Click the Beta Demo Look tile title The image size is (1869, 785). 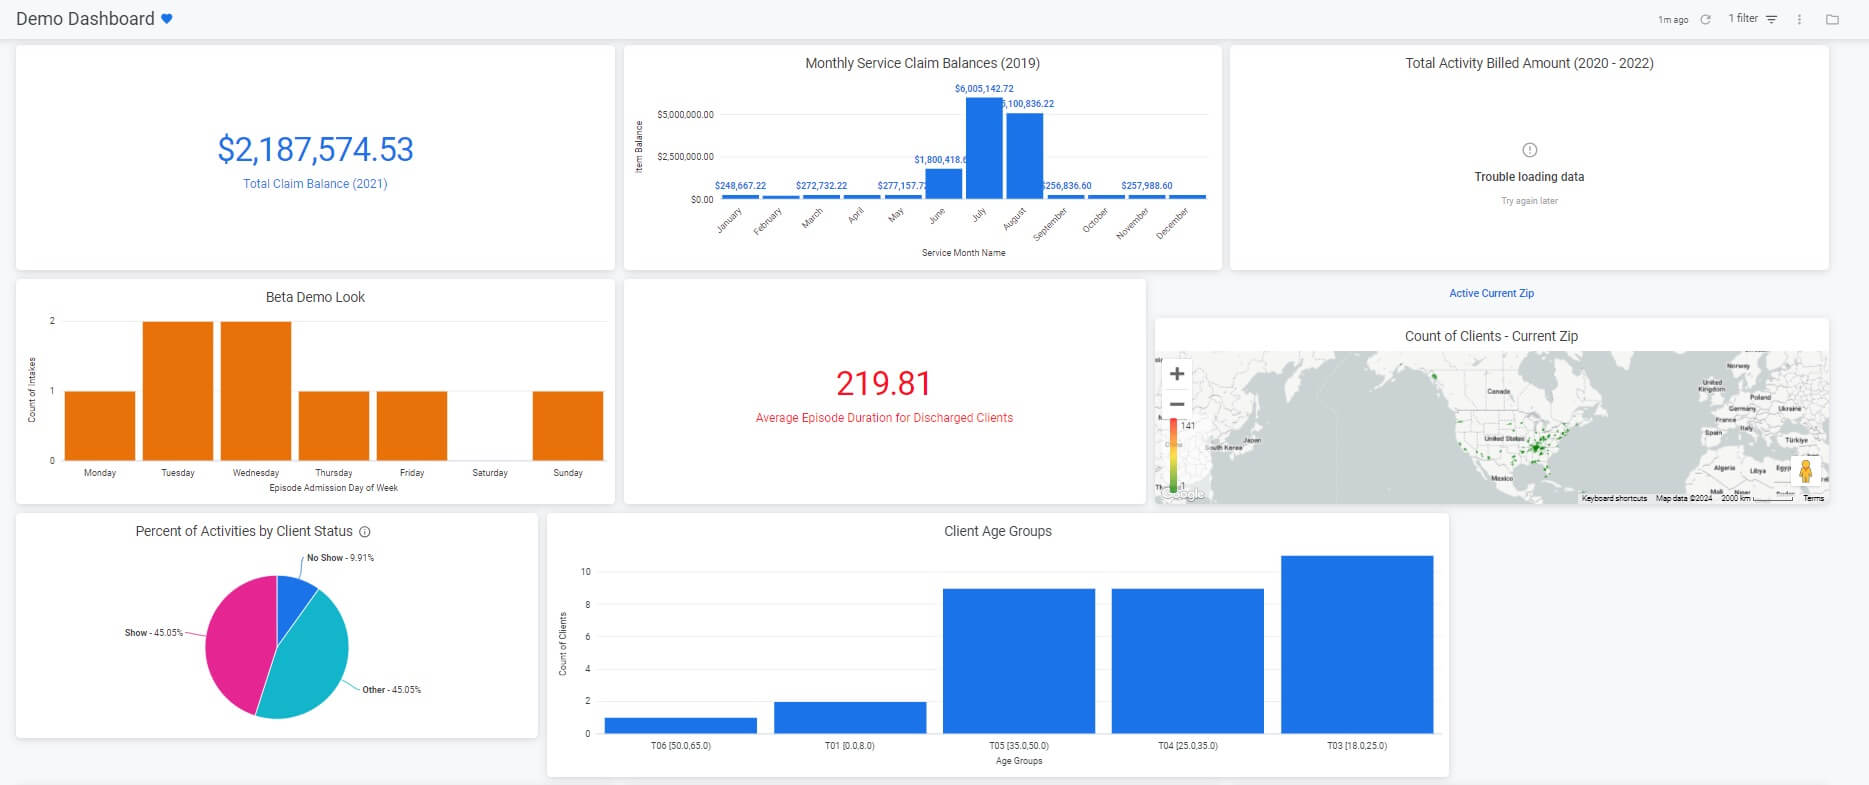click(x=315, y=297)
